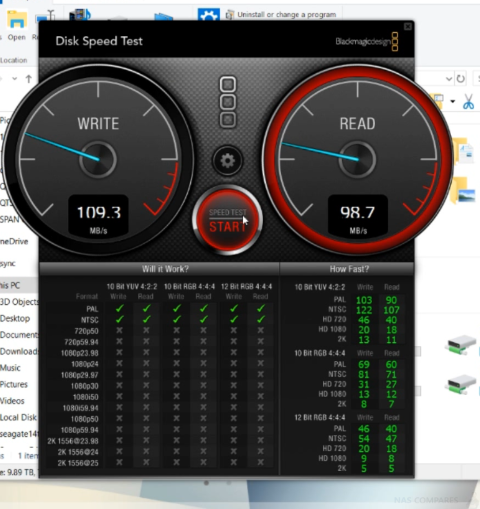Click NTSC read value 71 under 10 Bit RGB
This screenshot has width=480, height=509.
391,374
